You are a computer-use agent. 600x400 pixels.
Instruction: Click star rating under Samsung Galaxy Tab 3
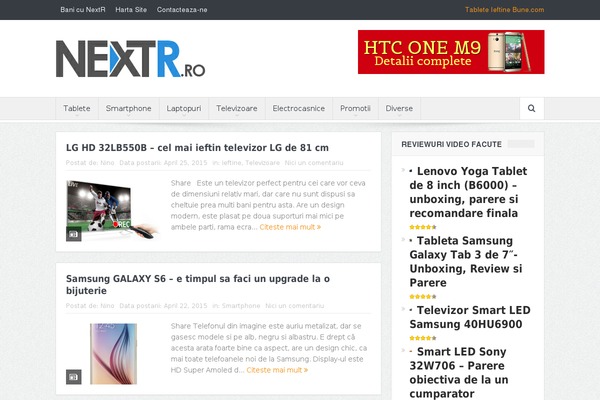pyautogui.click(x=423, y=296)
